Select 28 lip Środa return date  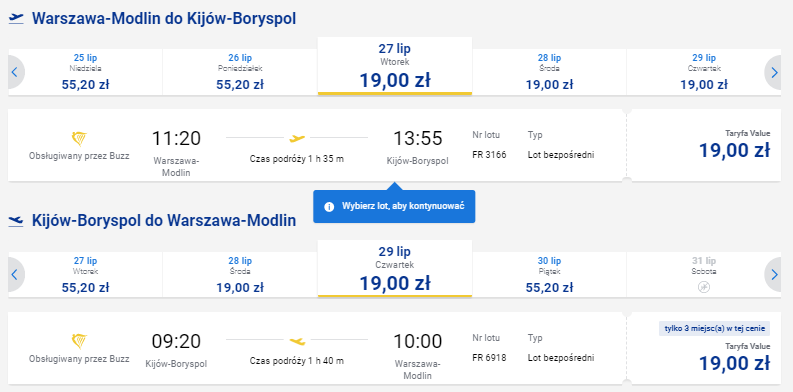(x=240, y=275)
